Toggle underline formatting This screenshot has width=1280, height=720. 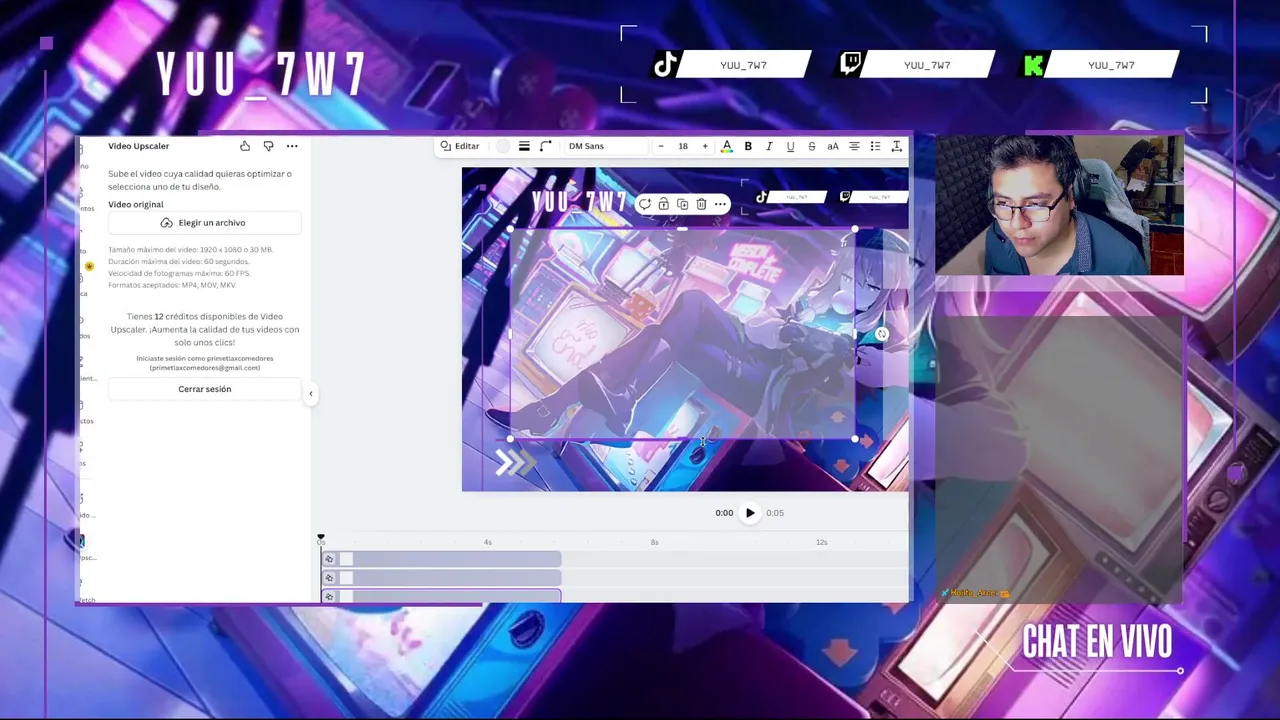[790, 146]
